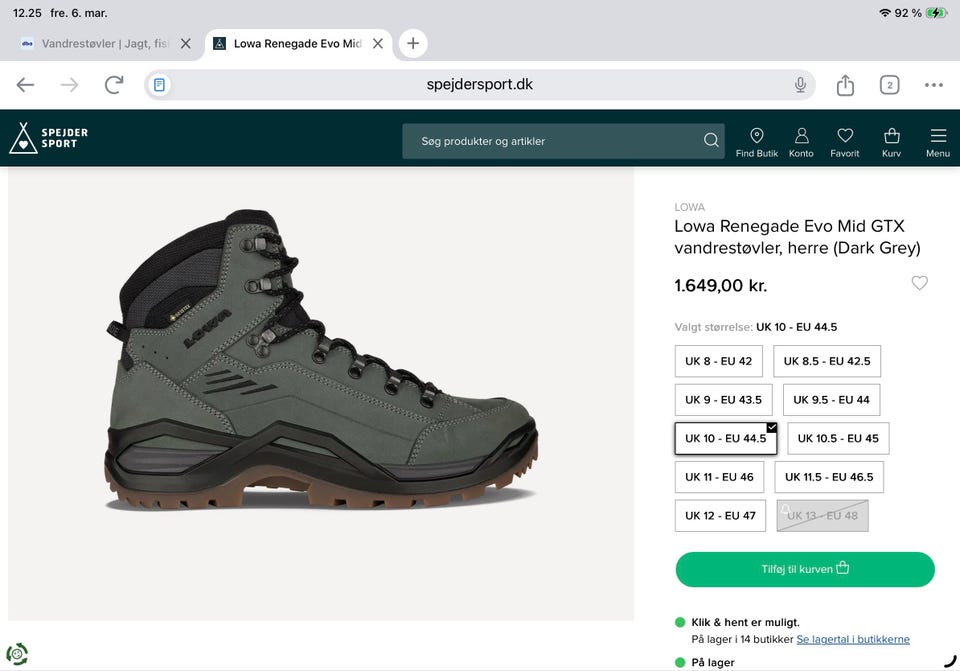The height and width of the screenshot is (671, 960).
Task: Reload the page with the refresh icon
Action: tap(114, 84)
